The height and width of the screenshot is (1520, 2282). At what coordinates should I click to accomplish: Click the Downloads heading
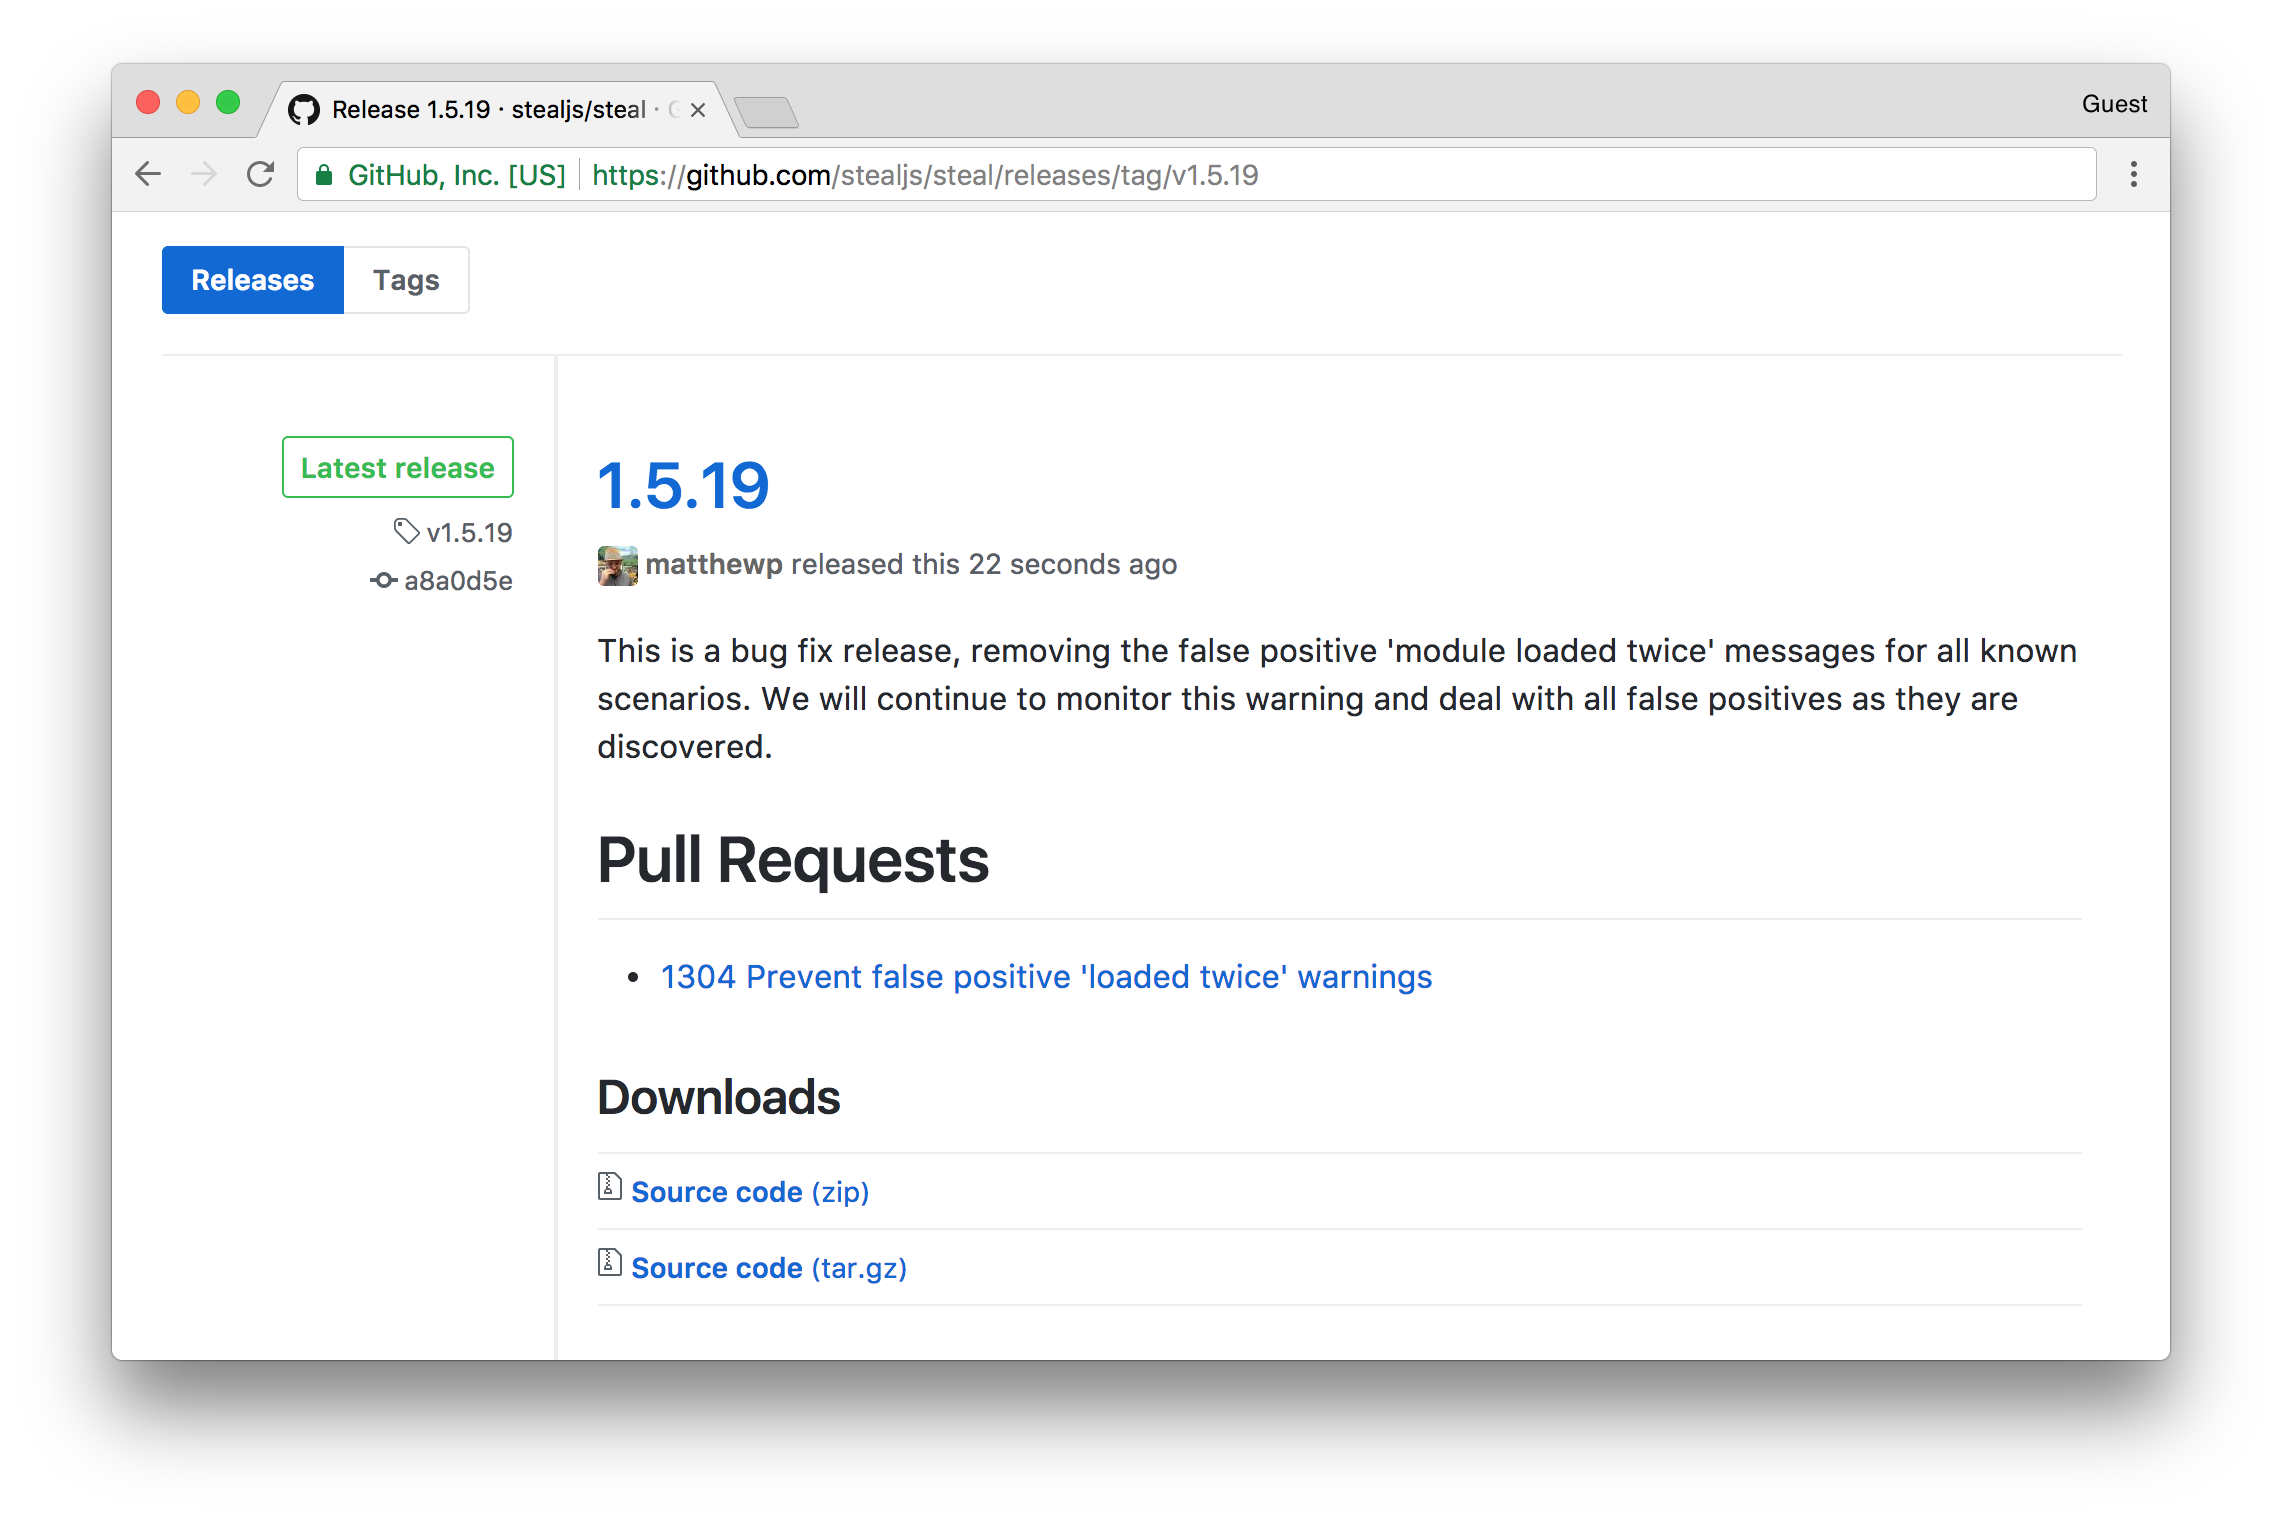coord(719,1097)
